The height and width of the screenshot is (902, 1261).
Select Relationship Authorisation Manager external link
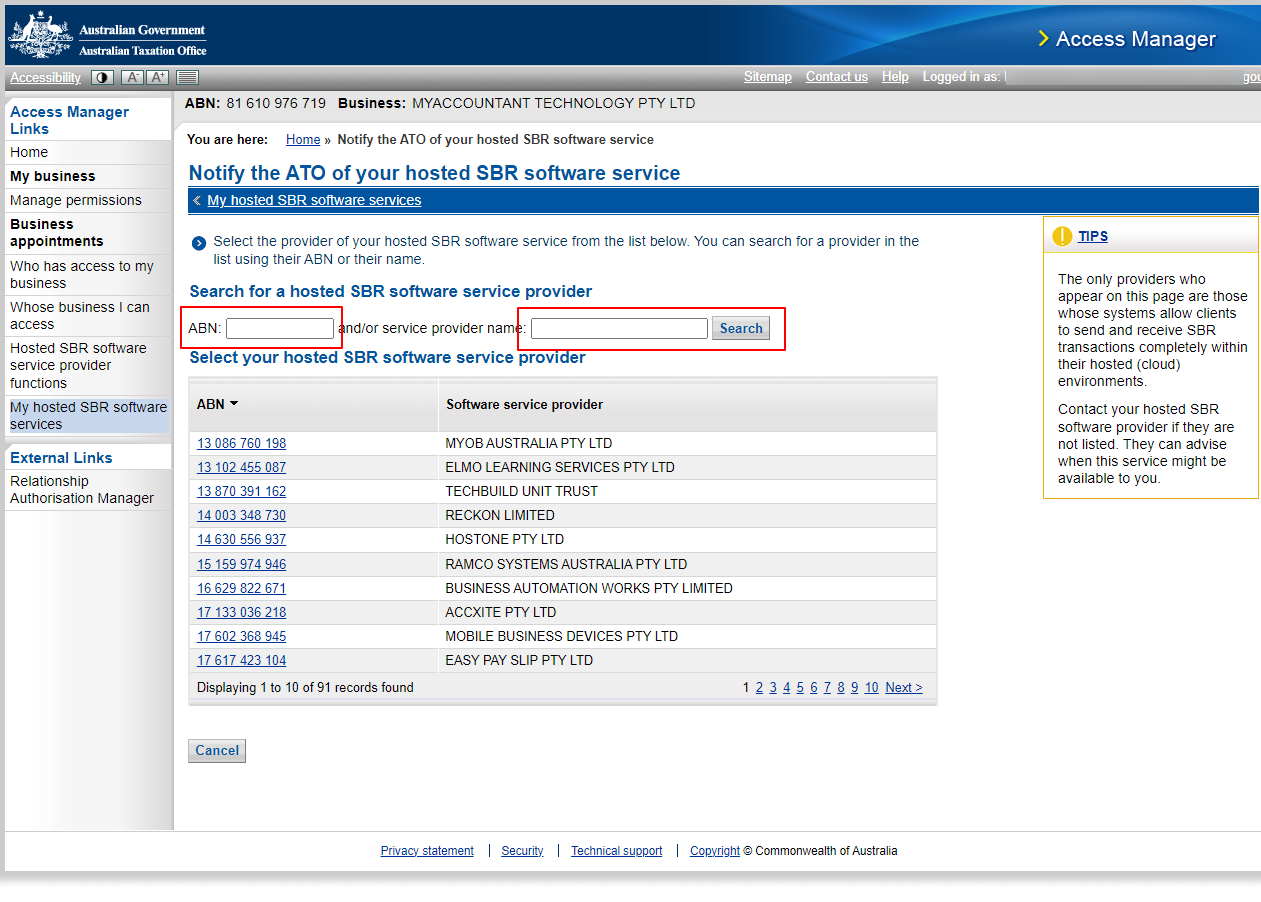[82, 490]
